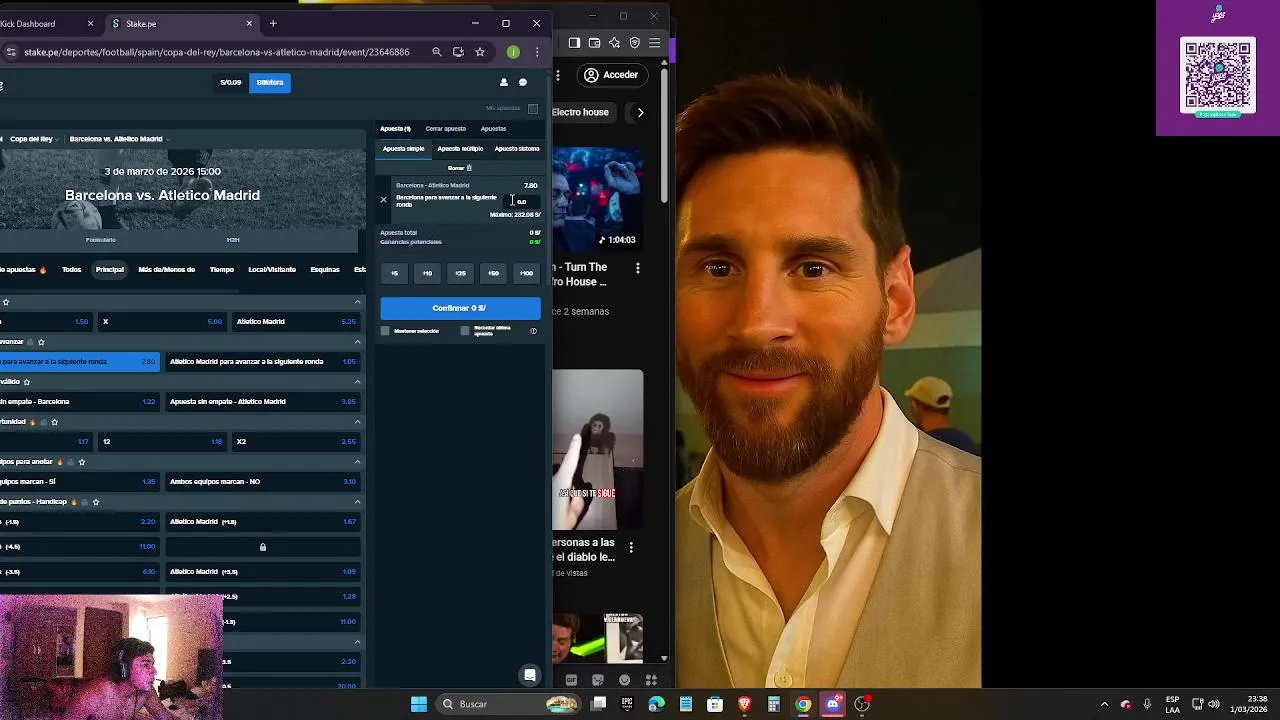1280x720 pixels.
Task: Expand the Copa del Rey breadcrumb dropdown
Action: pyautogui.click(x=58, y=139)
